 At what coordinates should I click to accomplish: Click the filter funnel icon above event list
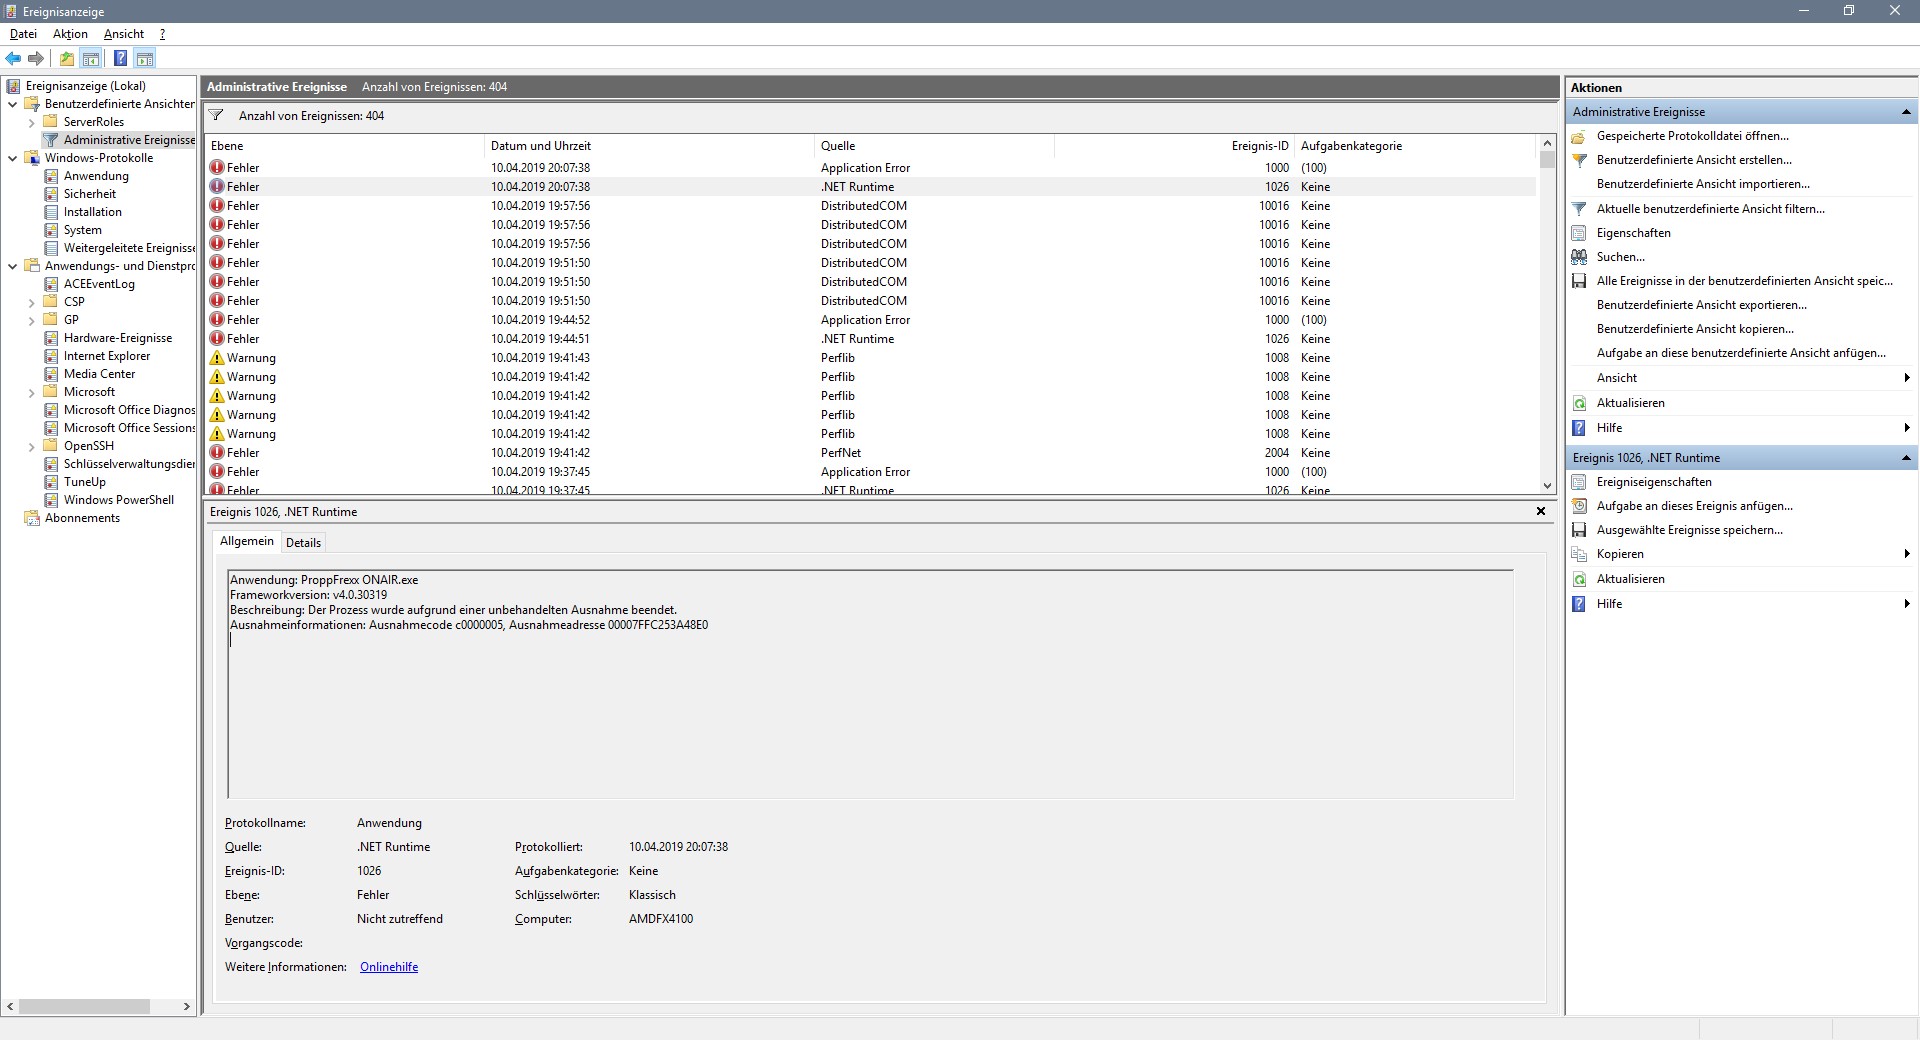coord(215,115)
